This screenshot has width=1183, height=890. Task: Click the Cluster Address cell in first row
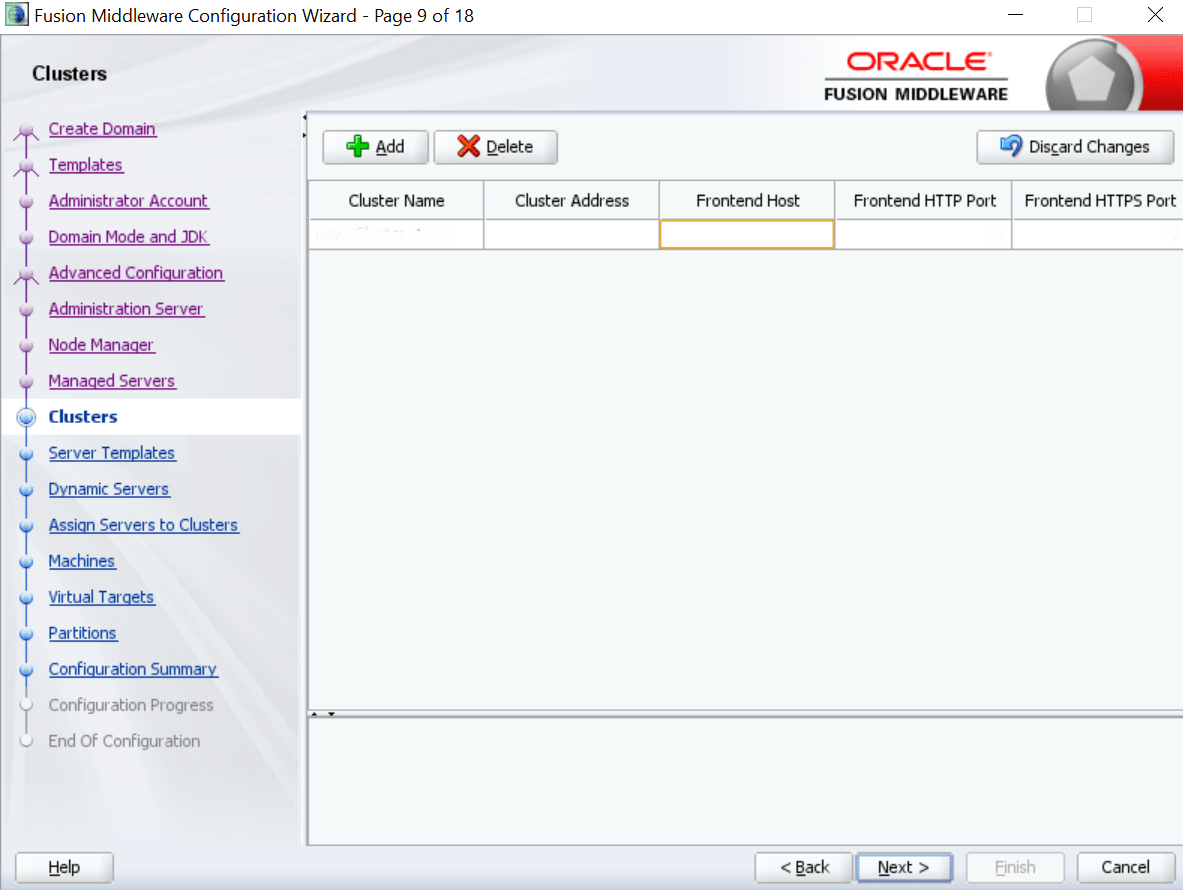(x=572, y=235)
